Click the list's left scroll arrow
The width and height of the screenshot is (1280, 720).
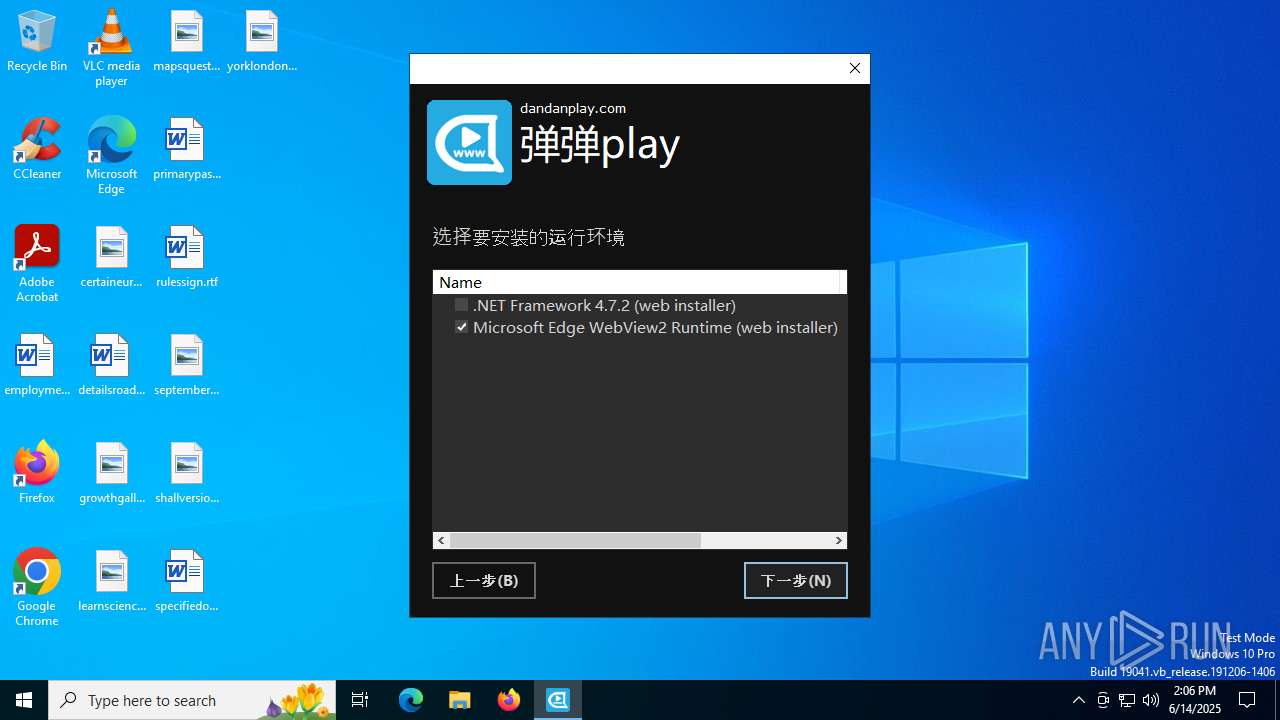pos(441,540)
